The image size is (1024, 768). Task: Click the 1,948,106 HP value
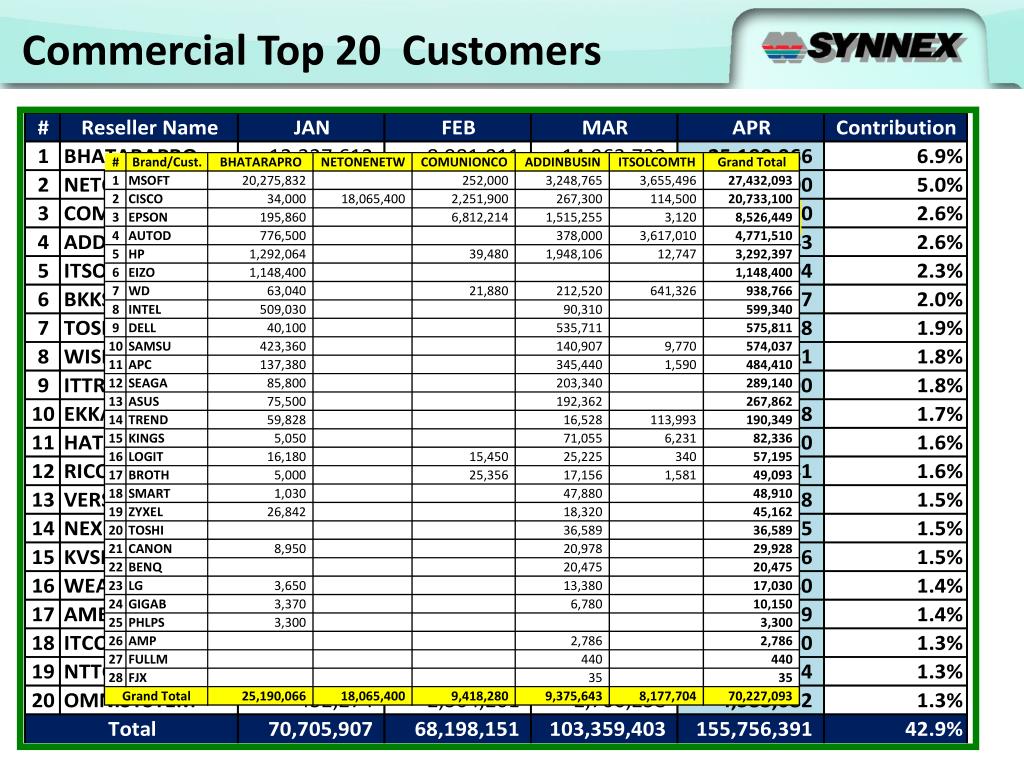click(x=574, y=254)
